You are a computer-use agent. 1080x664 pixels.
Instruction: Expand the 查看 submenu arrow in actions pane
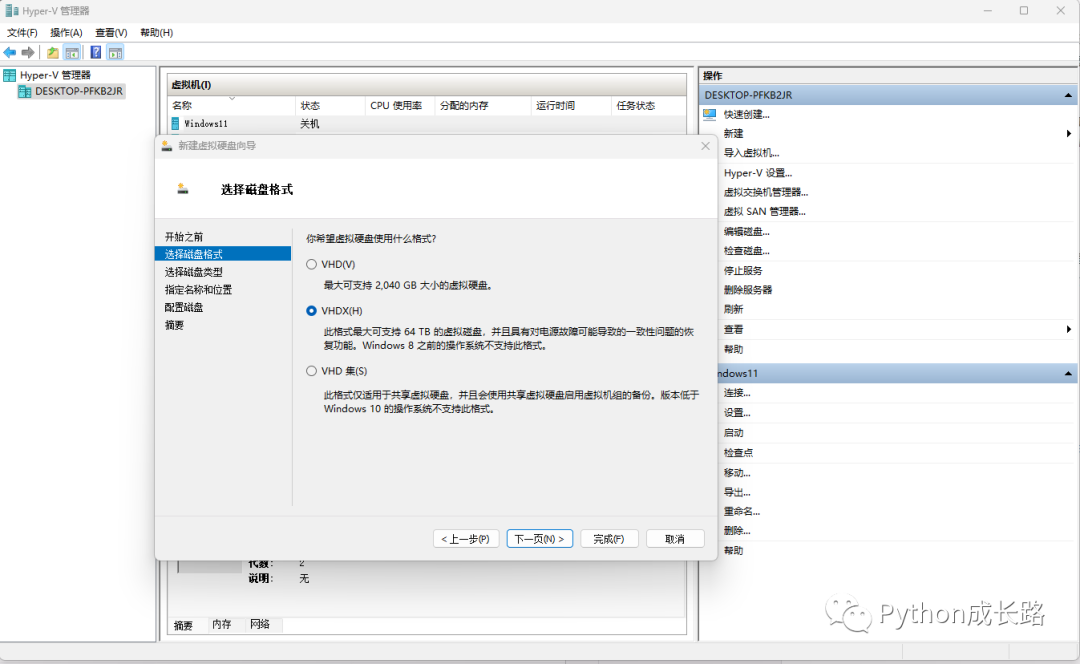tap(1069, 329)
